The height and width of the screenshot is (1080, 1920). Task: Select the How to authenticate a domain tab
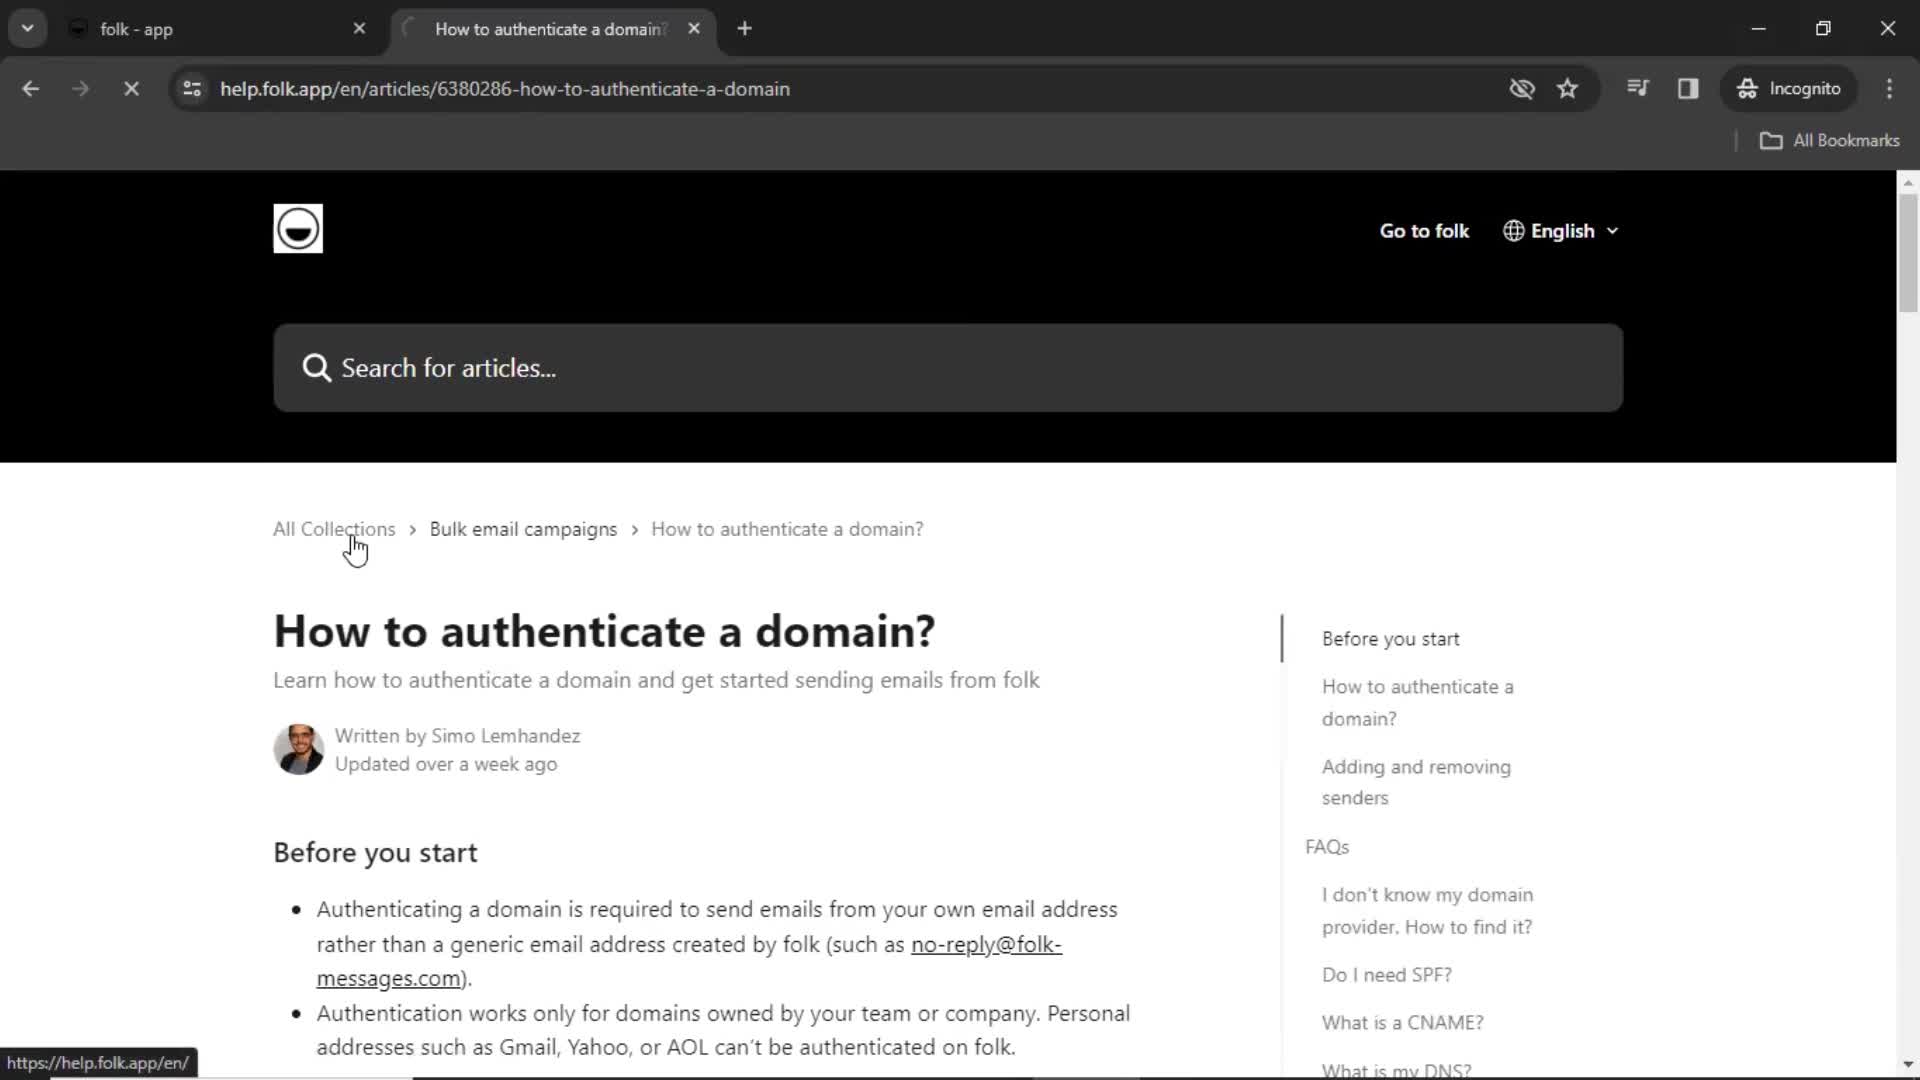[552, 29]
